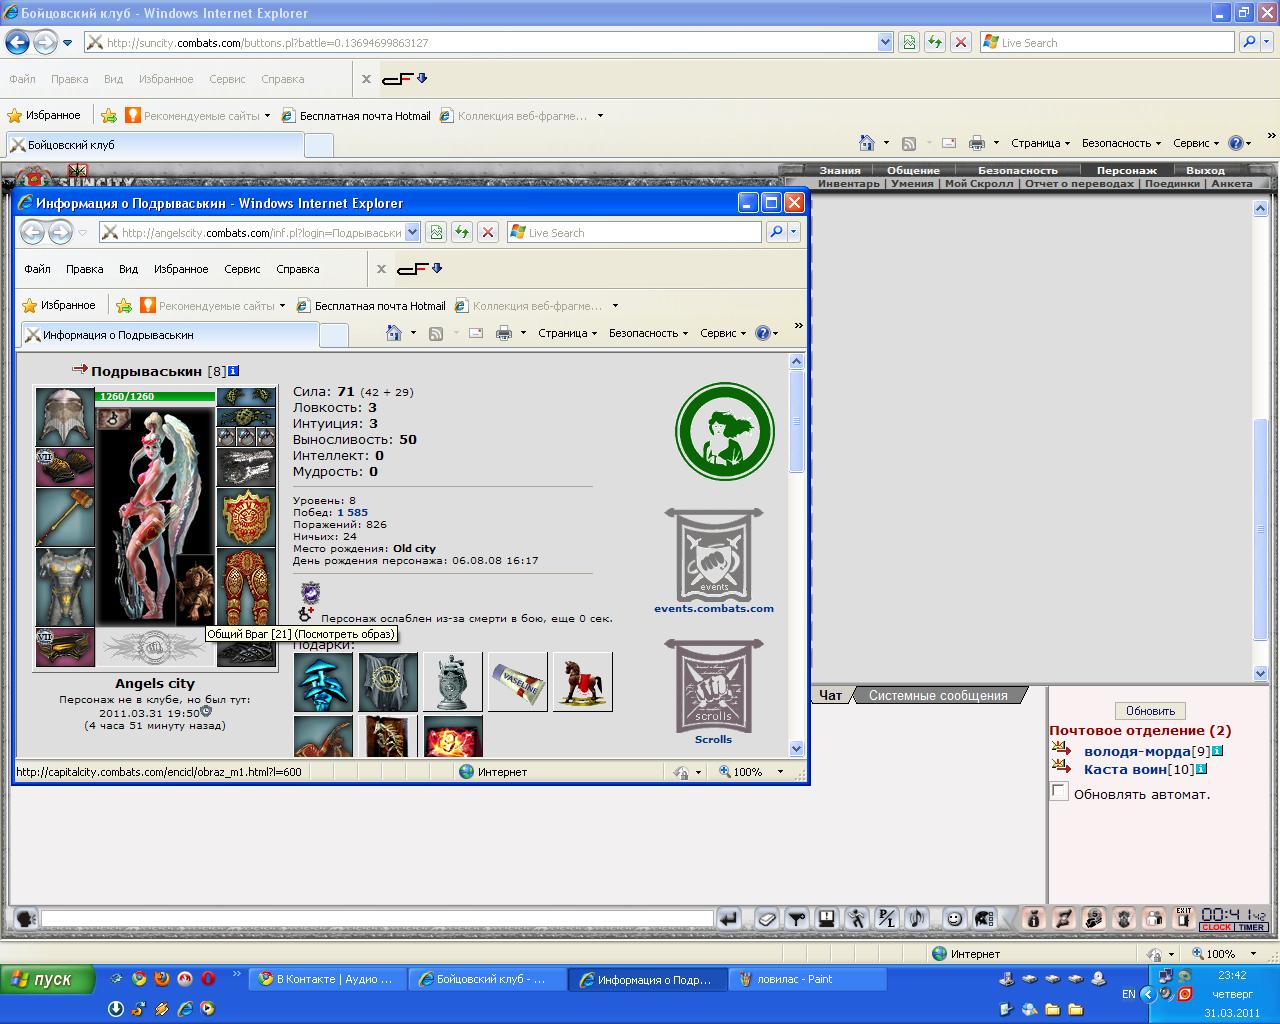The image size is (1280, 1024).
Task: Open the blue mushroom gift icon
Action: 323,681
